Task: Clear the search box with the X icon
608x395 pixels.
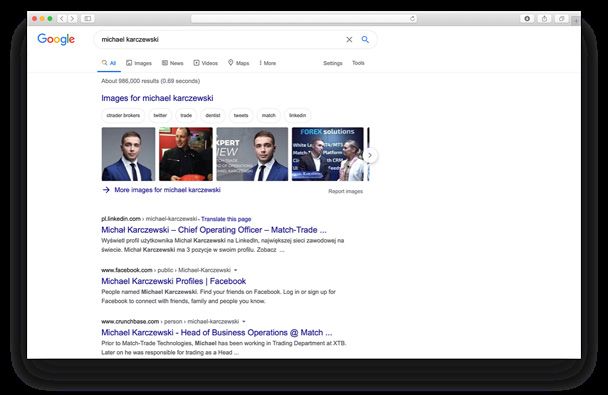Action: click(x=349, y=40)
